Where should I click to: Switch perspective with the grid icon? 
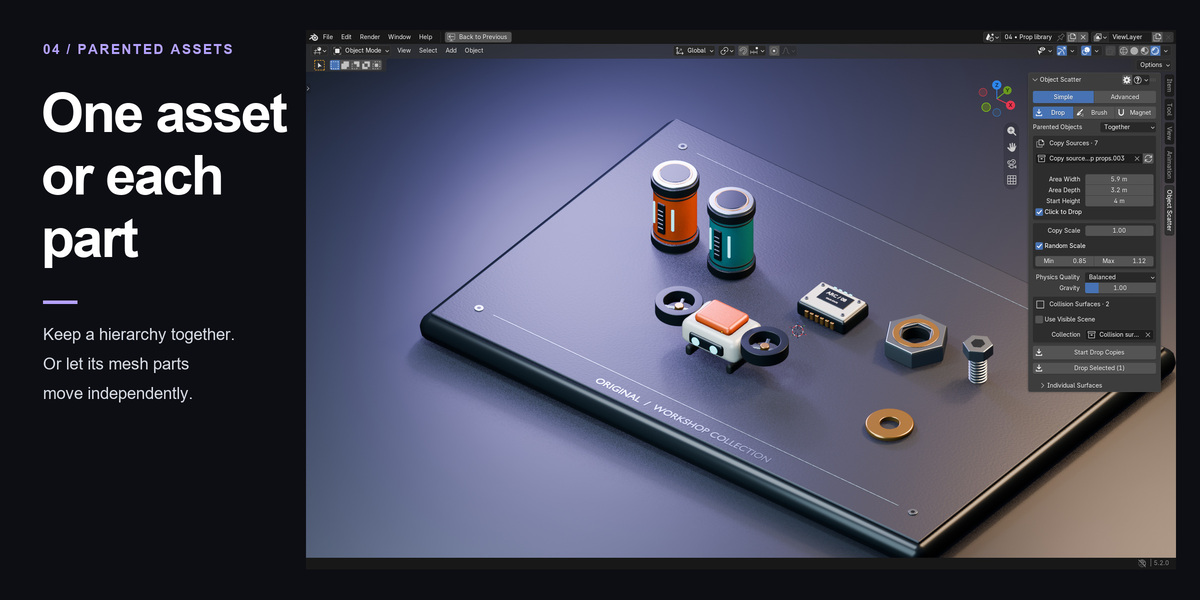click(x=1012, y=180)
